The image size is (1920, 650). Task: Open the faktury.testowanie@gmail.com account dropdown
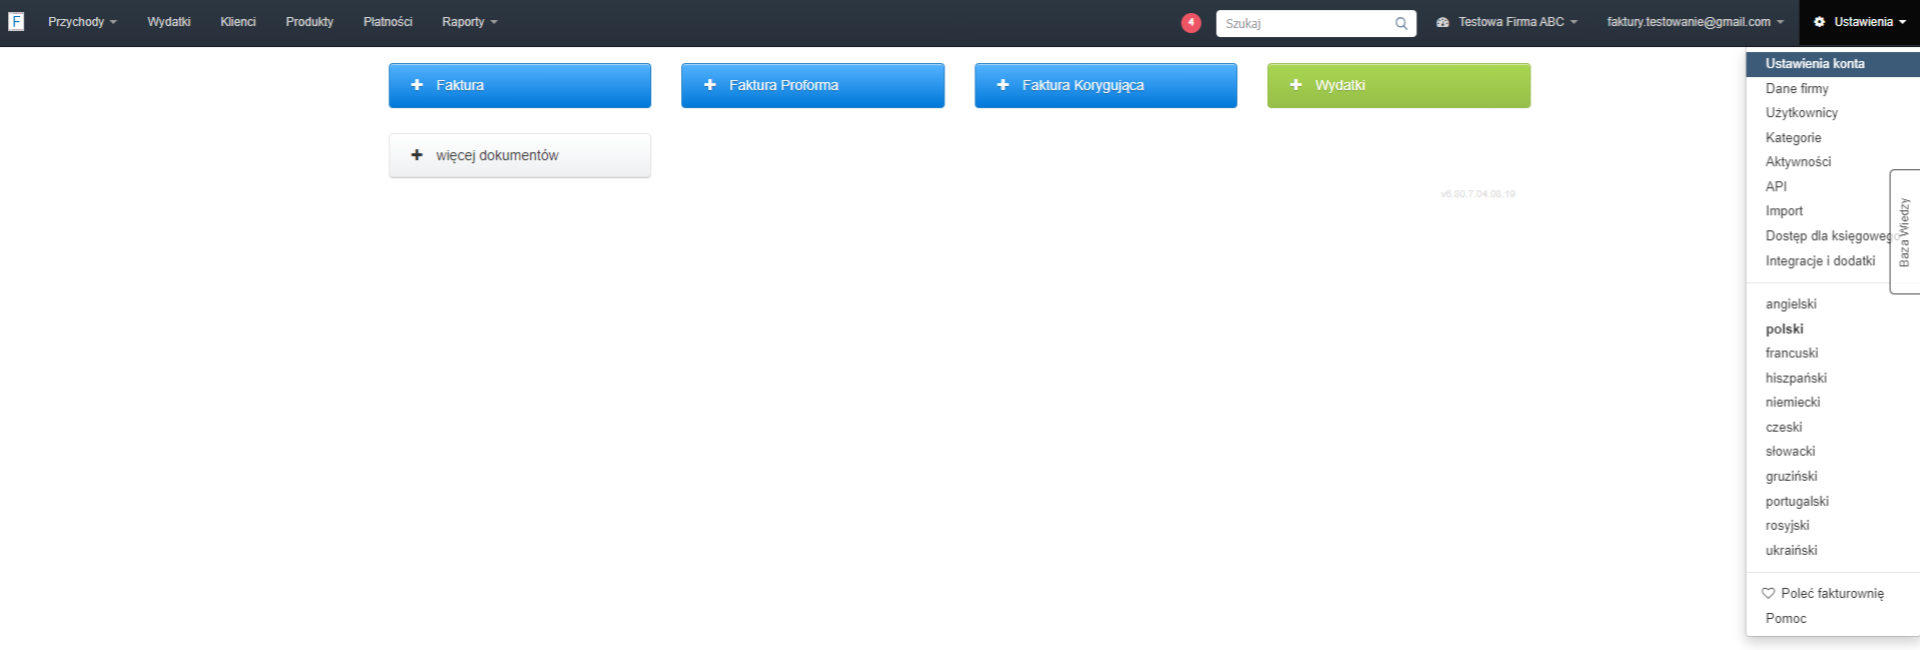click(1695, 22)
